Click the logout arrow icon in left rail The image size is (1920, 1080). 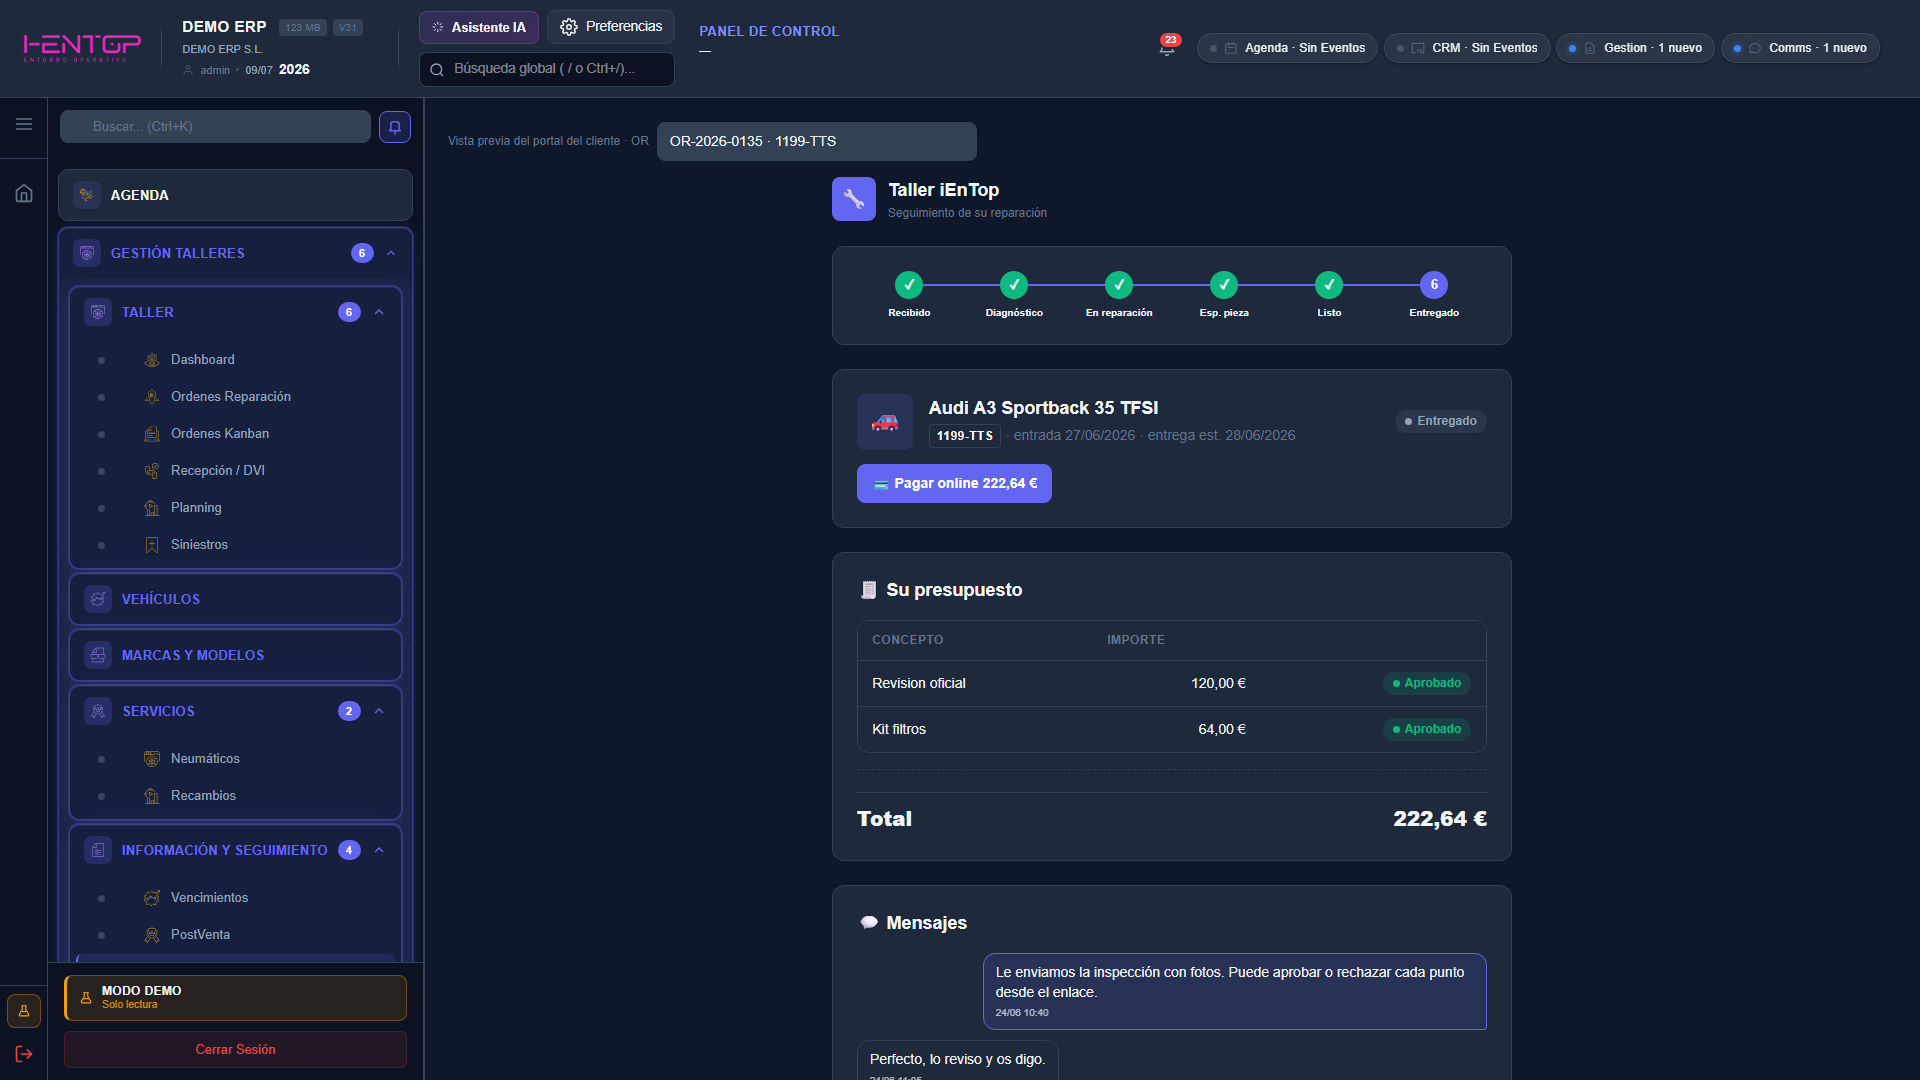(24, 1054)
